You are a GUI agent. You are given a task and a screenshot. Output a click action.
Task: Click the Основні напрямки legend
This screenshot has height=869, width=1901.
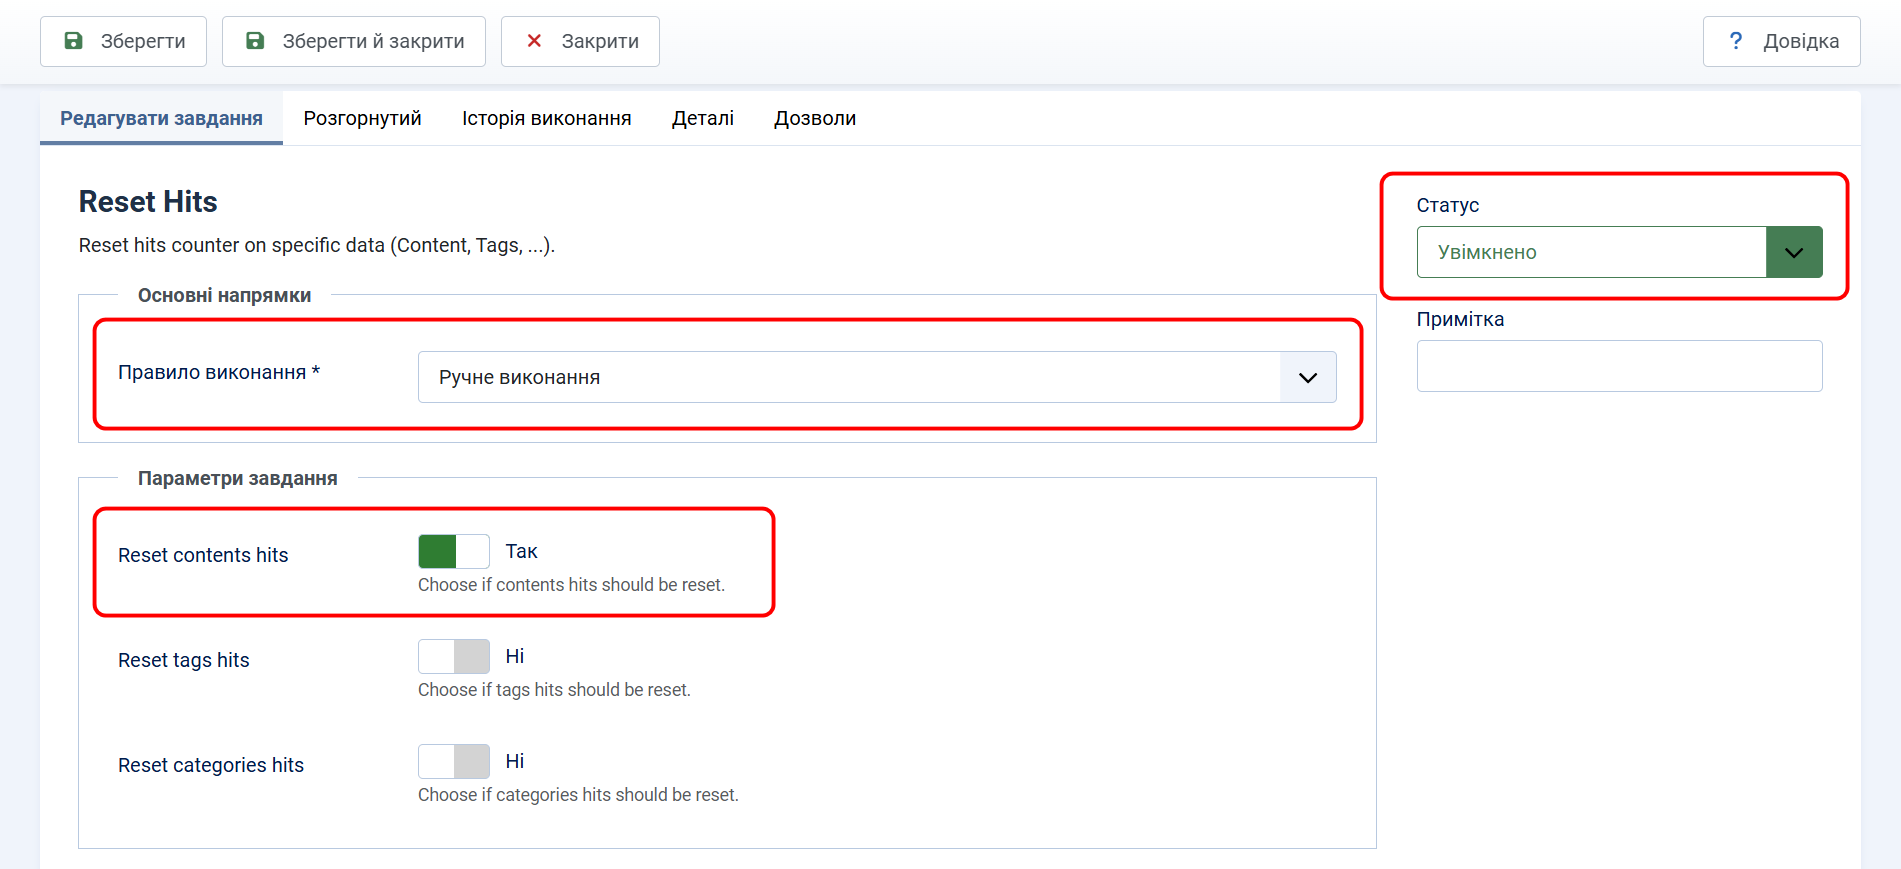point(224,295)
